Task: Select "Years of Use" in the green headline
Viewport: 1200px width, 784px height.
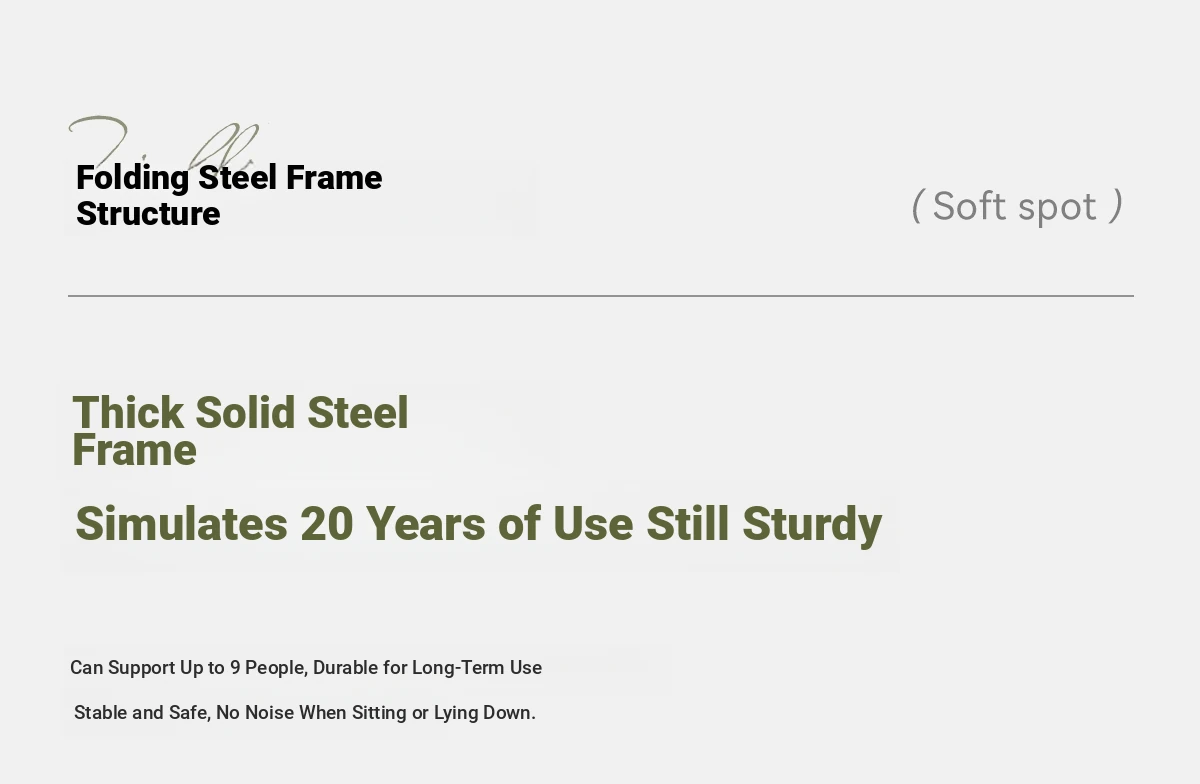Action: pyautogui.click(x=499, y=524)
